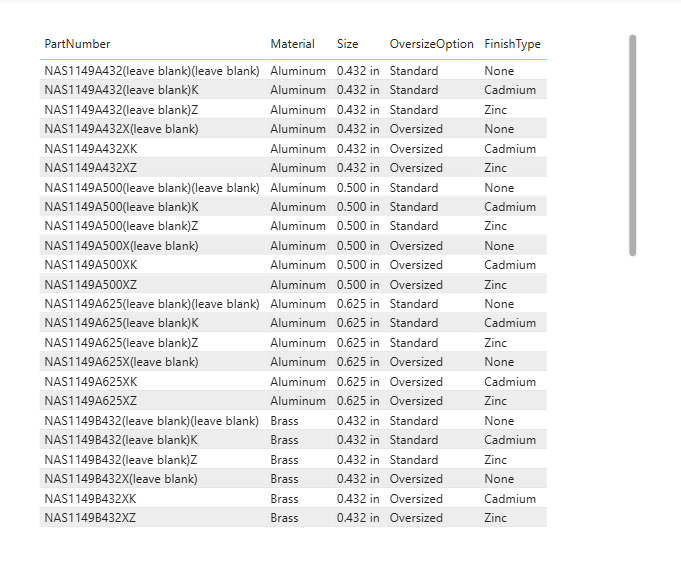This screenshot has height=582, width=681.
Task: Select part number NAS1149A432X(leave blank)
Action: tap(121, 129)
